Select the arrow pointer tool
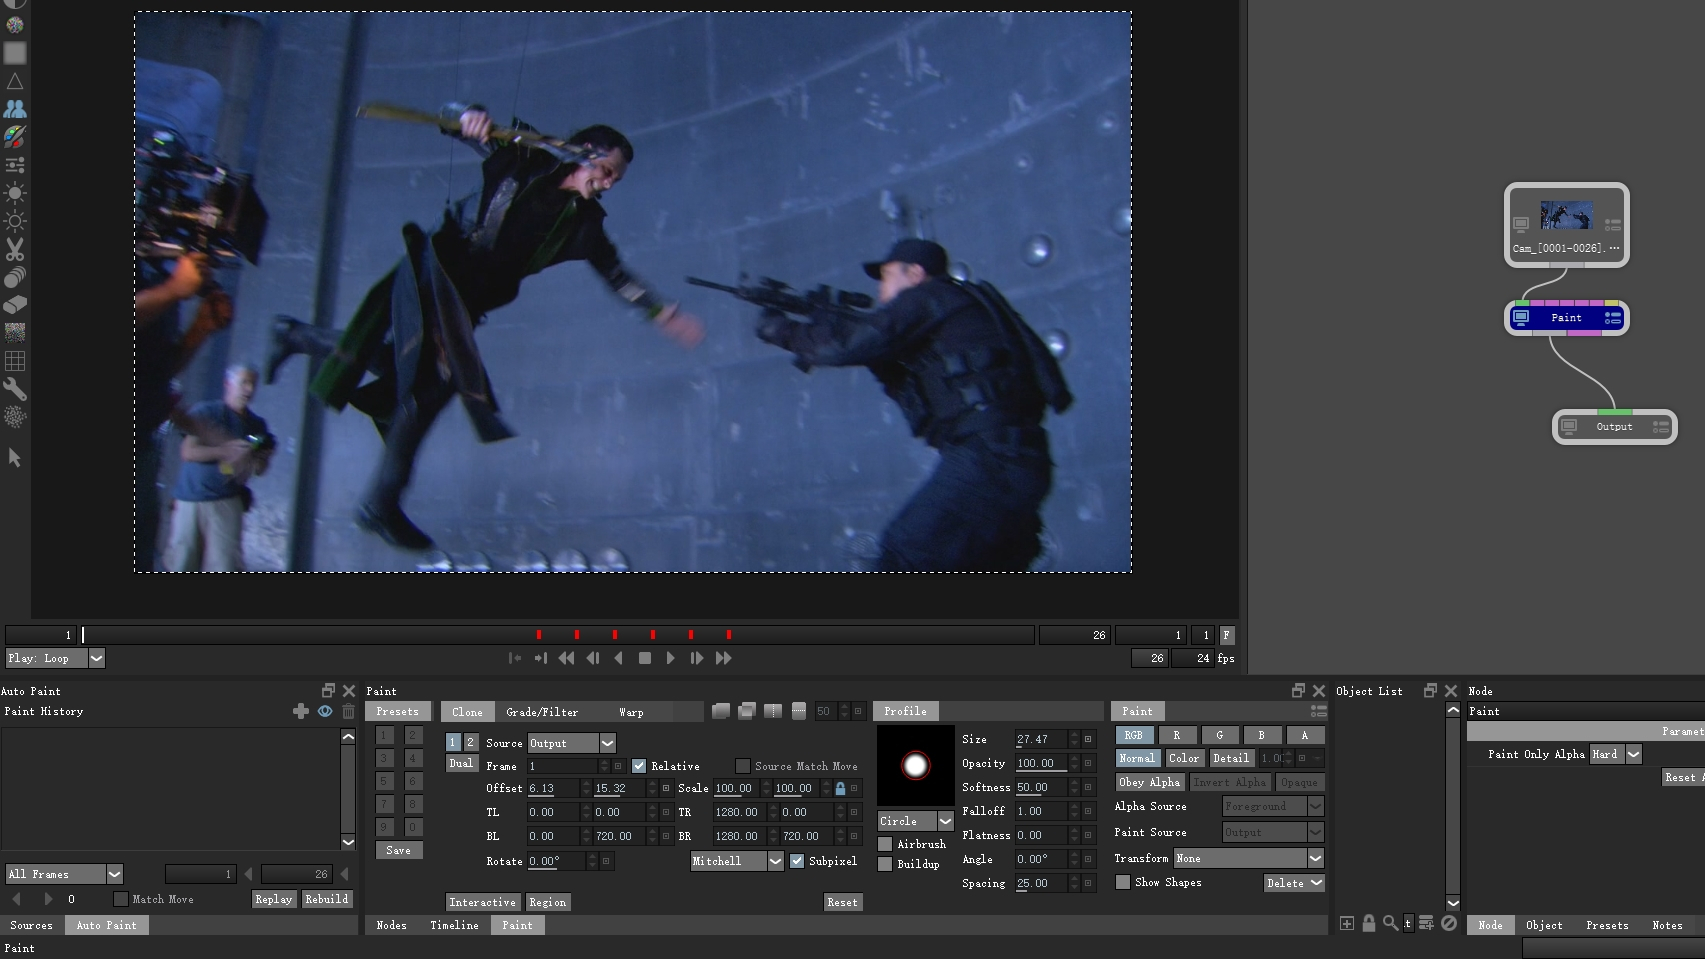 [15, 457]
